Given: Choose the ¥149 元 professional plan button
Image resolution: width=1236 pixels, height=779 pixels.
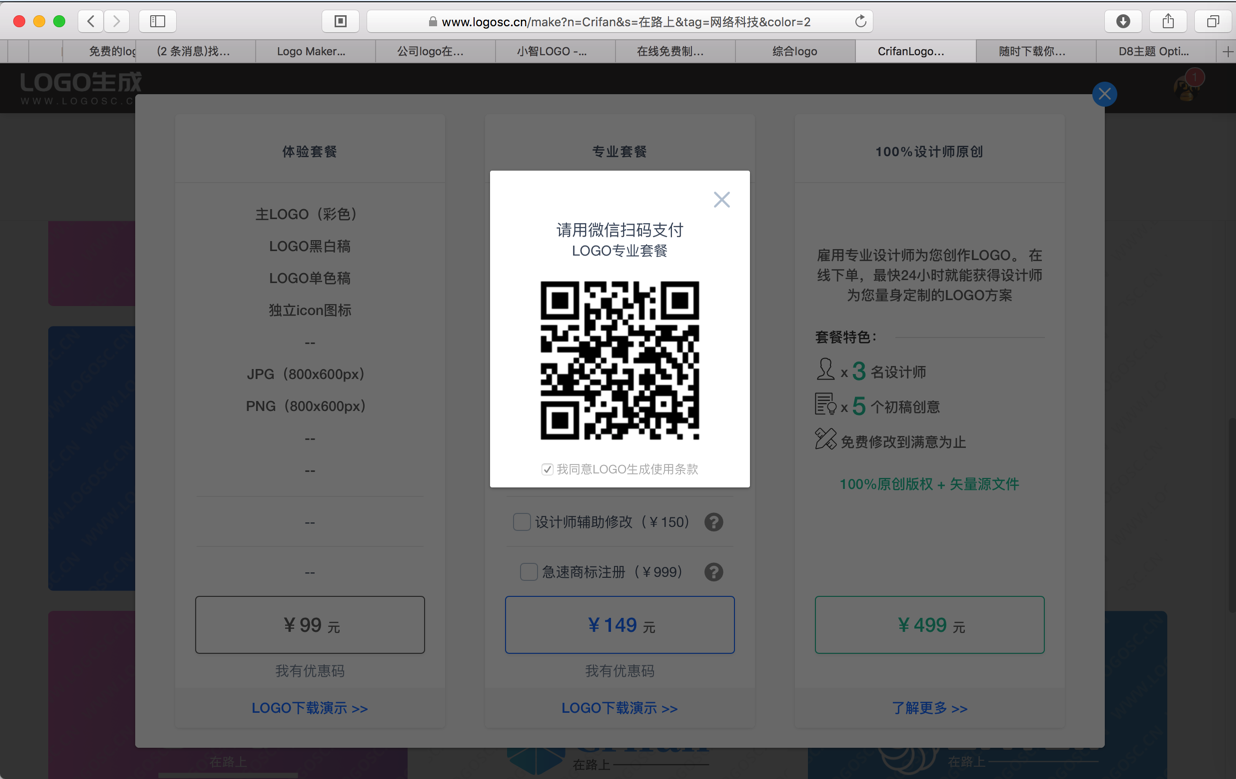Looking at the screenshot, I should (x=620, y=625).
